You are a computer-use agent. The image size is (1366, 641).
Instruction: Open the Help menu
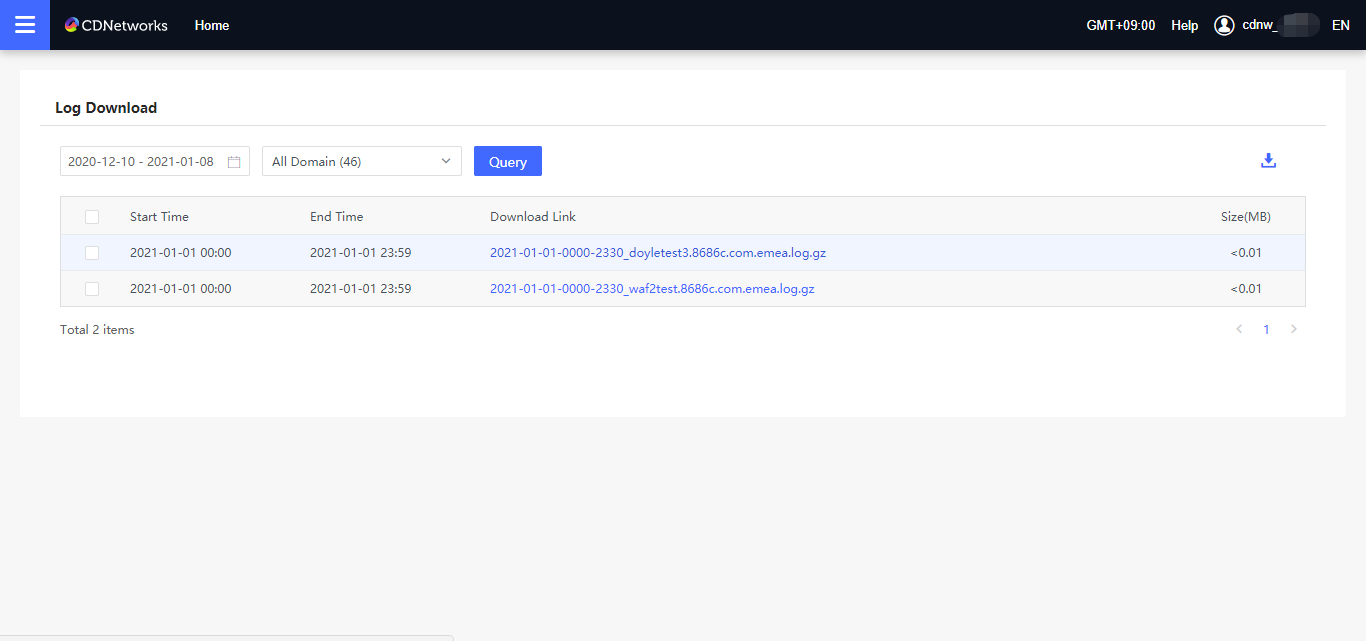tap(1184, 24)
